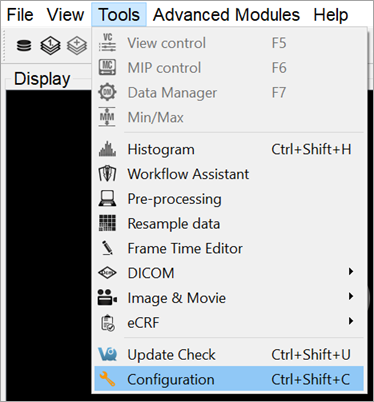This screenshot has width=374, height=402.
Task: Click the Workflow Assistant tuxedo icon
Action: coord(107,174)
